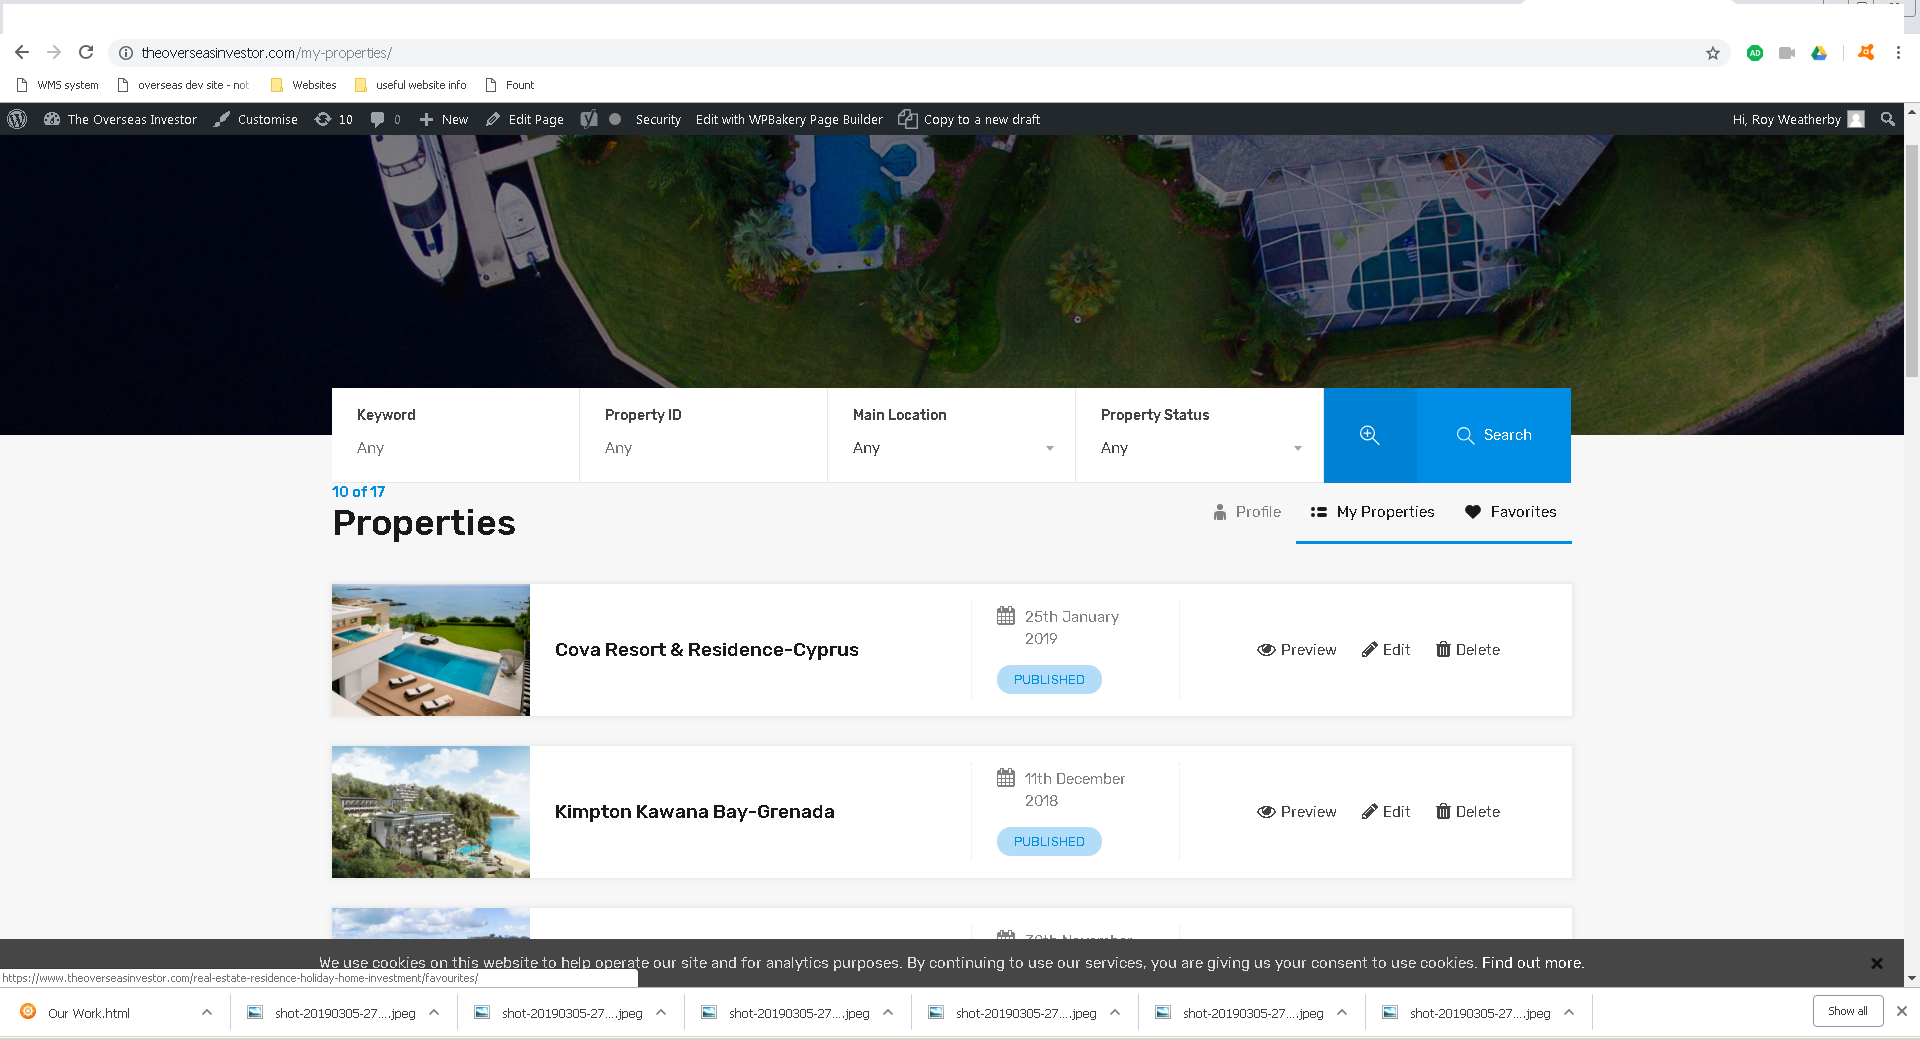Screen dimensions: 1920x1040
Task: Reload the page with the refresh icon
Action: point(86,52)
